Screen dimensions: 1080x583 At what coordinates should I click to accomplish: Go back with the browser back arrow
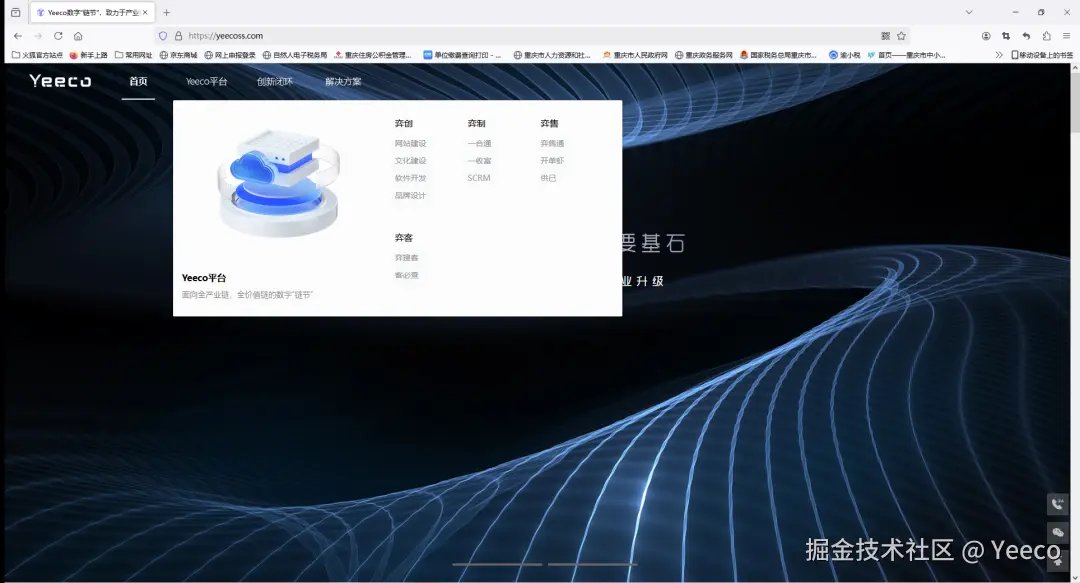[x=18, y=36]
